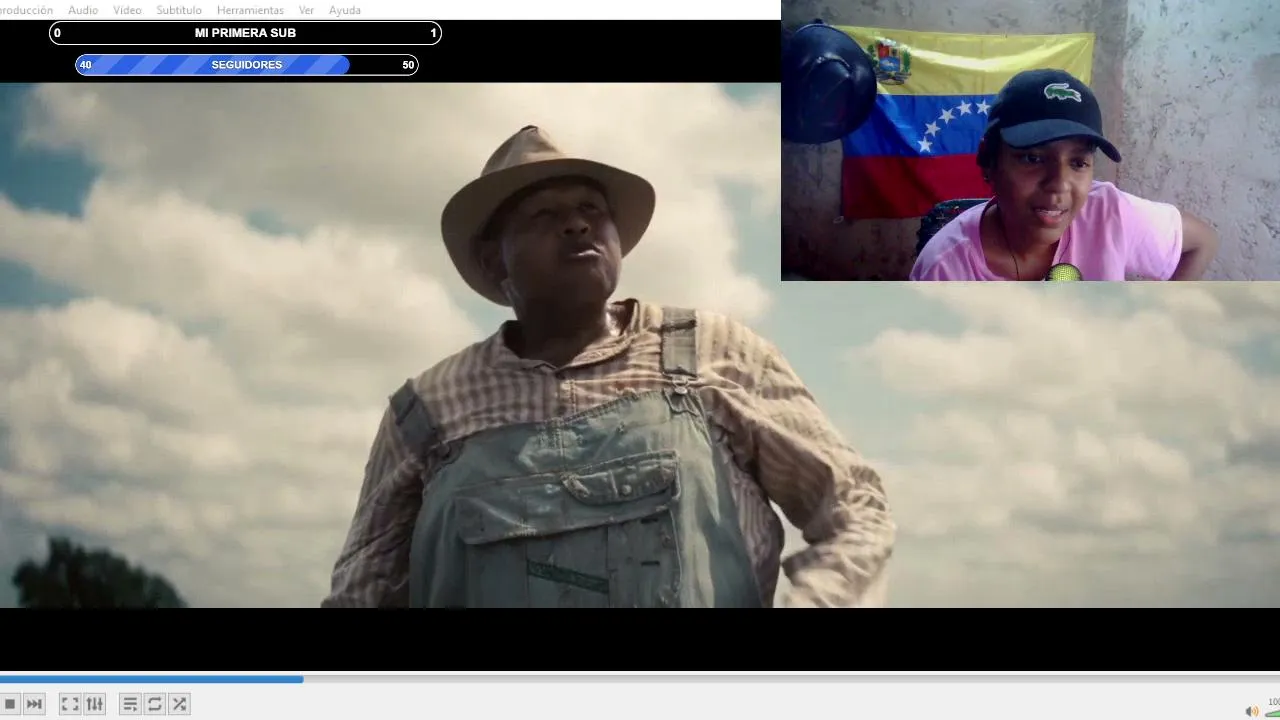Adjust the green volume slider
The image size is (1280, 720).
coord(1272,712)
